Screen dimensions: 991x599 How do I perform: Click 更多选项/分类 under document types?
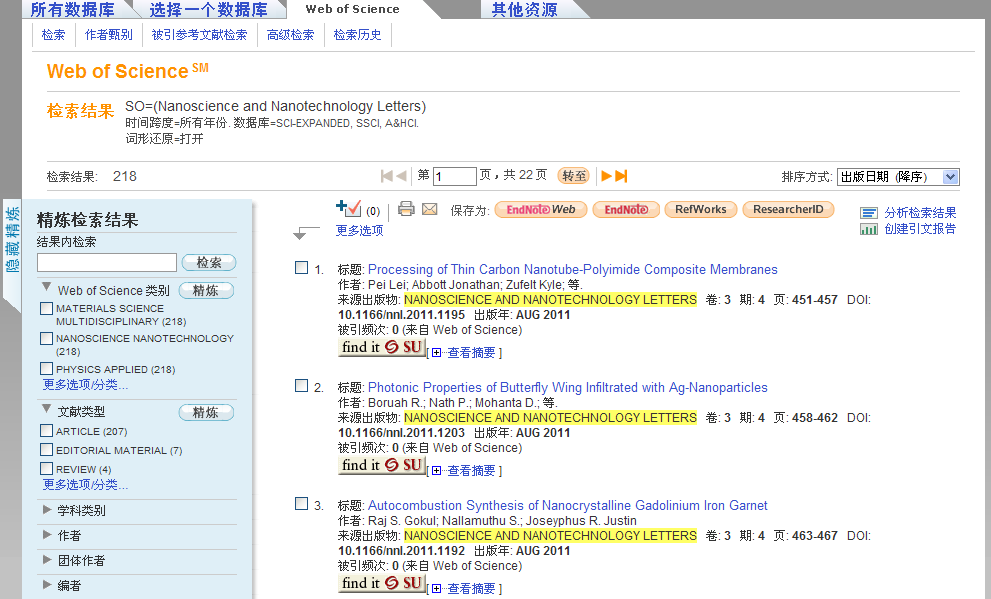(x=85, y=485)
